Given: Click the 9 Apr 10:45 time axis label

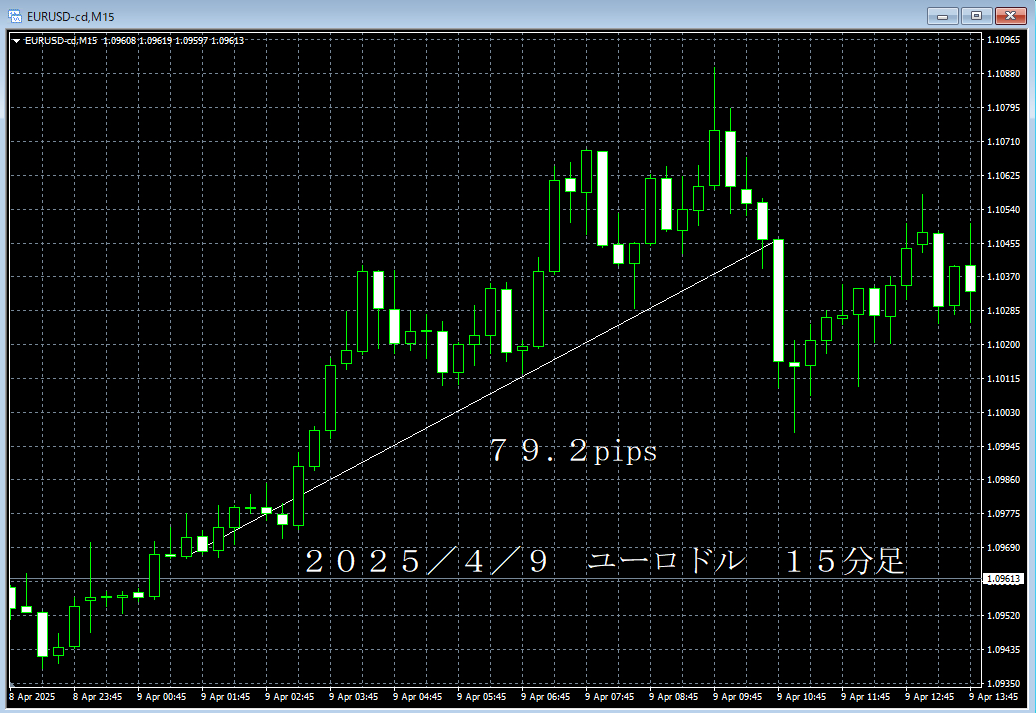Looking at the screenshot, I should 801,697.
